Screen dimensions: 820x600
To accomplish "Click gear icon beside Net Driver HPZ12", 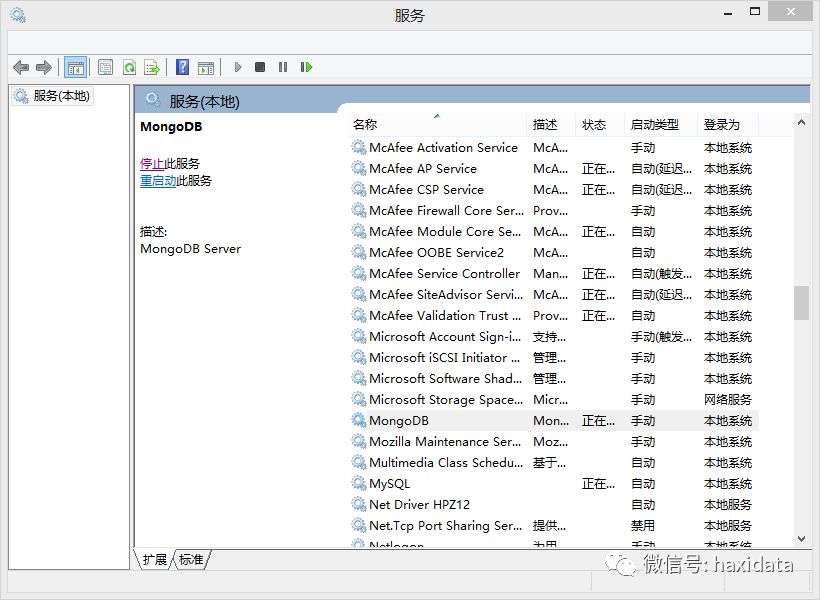I will tap(359, 504).
